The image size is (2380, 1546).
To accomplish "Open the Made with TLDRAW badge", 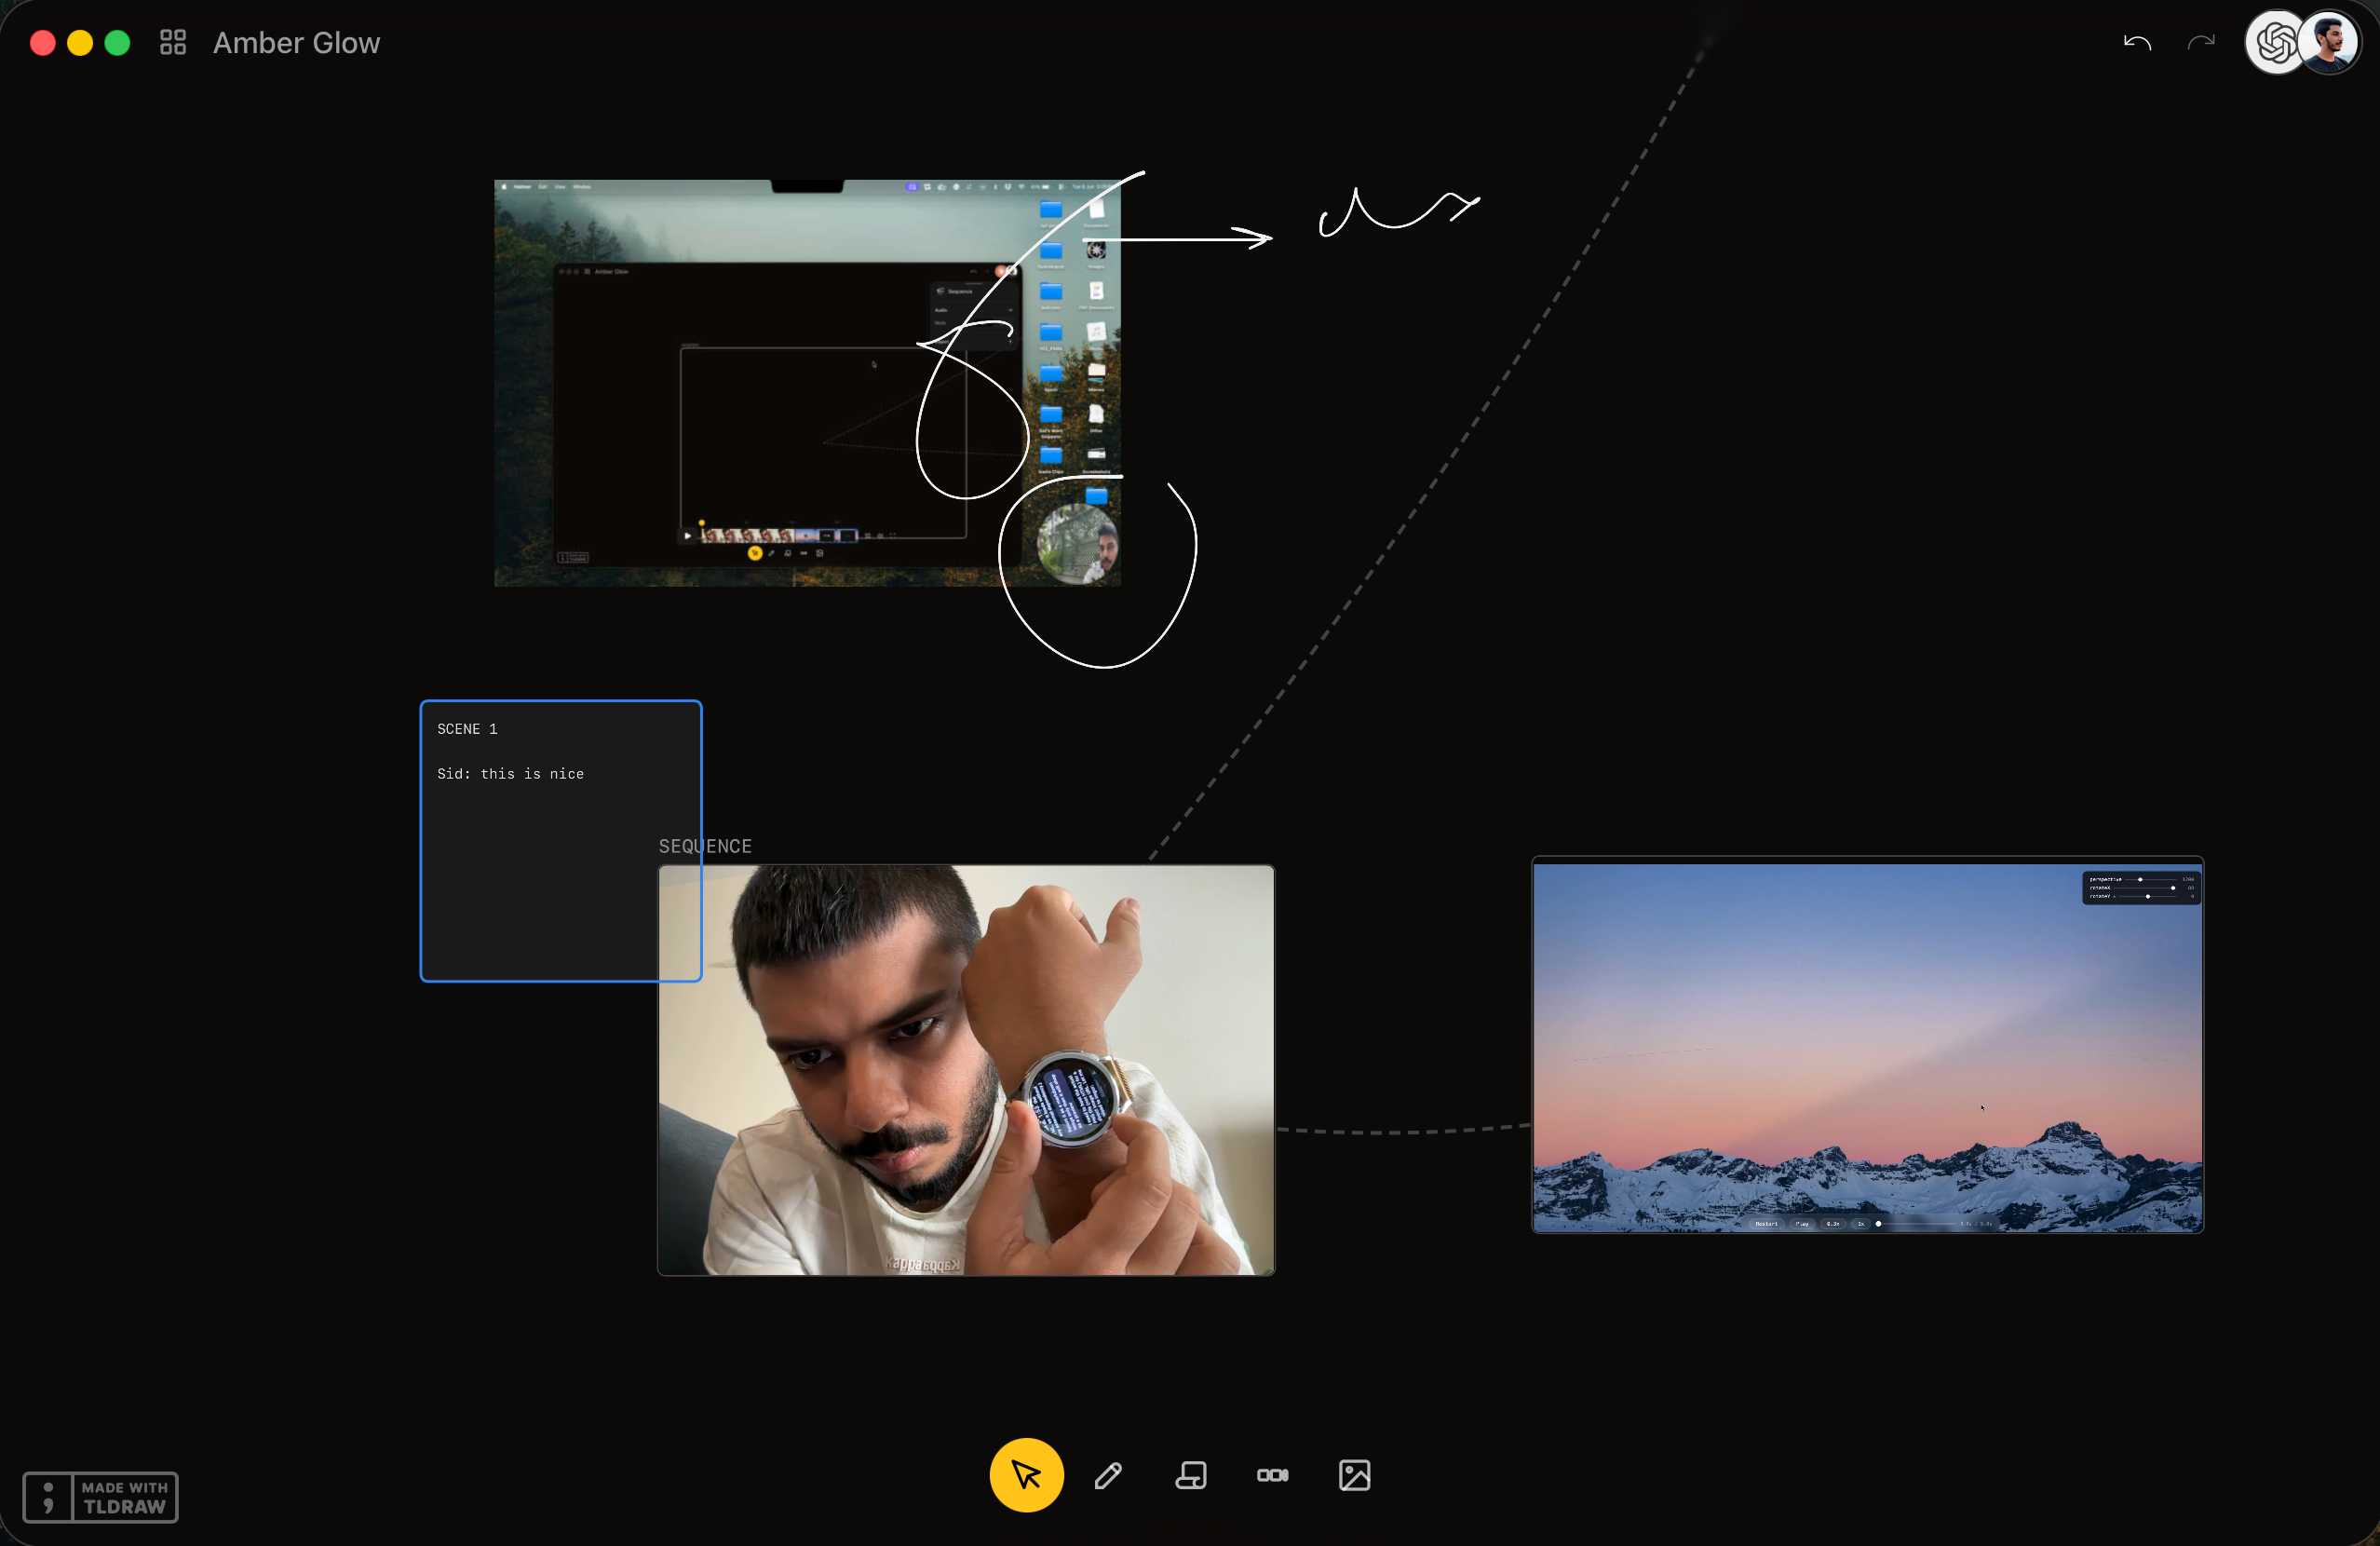I will tap(101, 1497).
